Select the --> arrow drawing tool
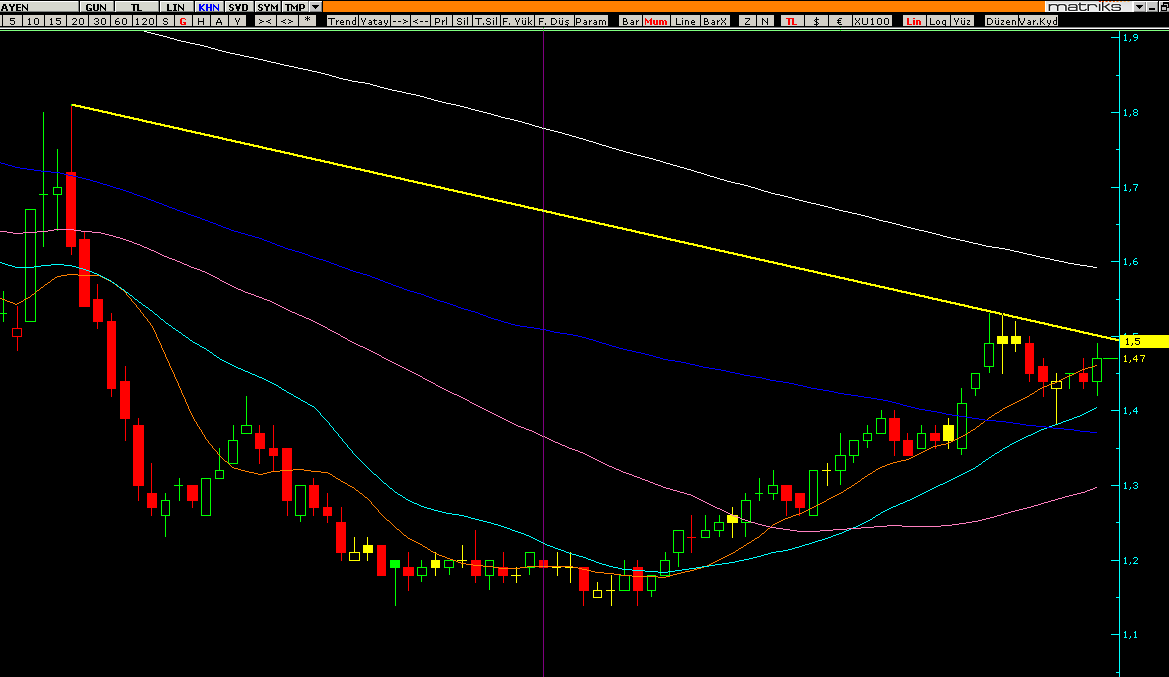Screen dimensions: 1169x677 [400, 21]
